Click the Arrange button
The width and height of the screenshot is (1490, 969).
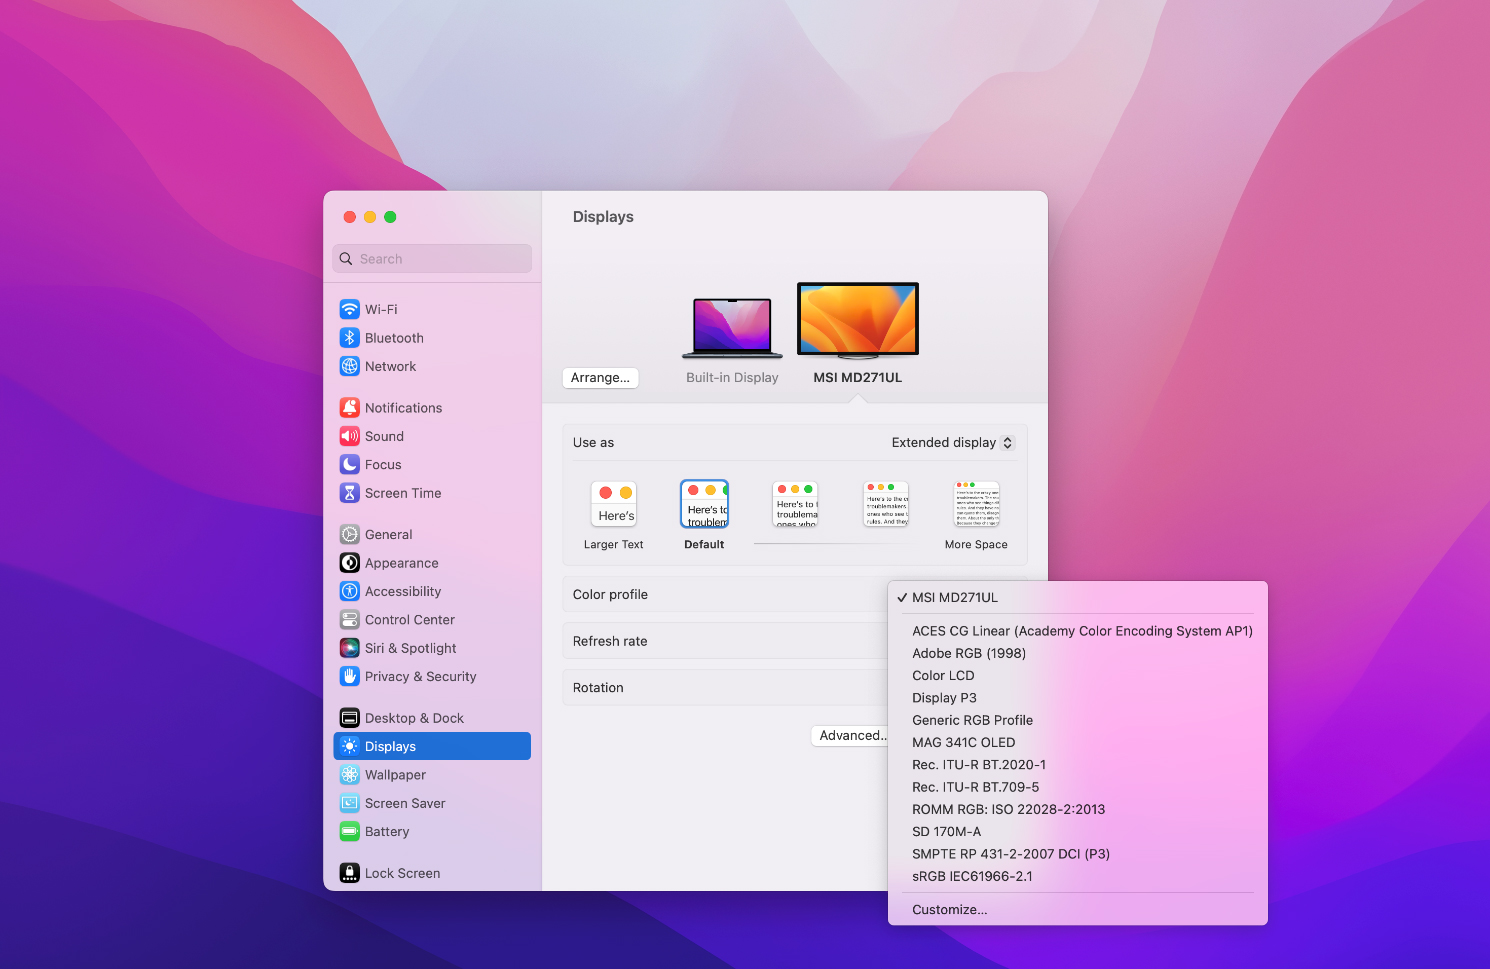coord(600,378)
